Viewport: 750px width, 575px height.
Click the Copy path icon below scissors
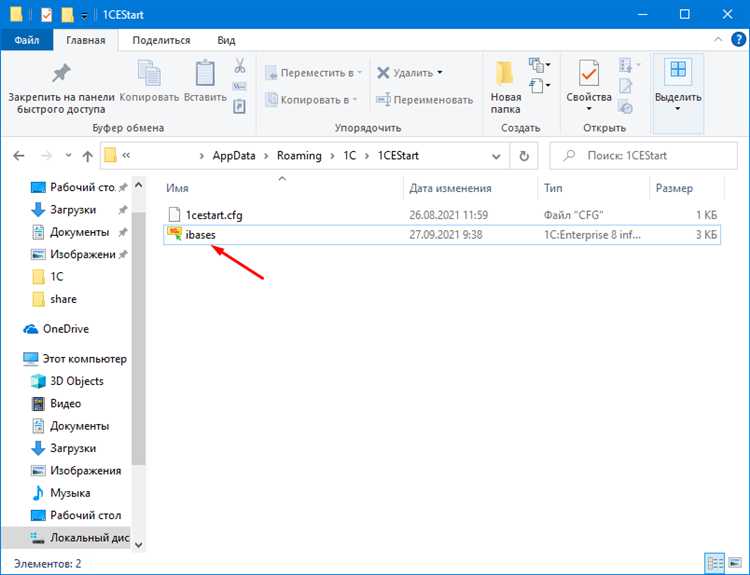tap(240, 87)
